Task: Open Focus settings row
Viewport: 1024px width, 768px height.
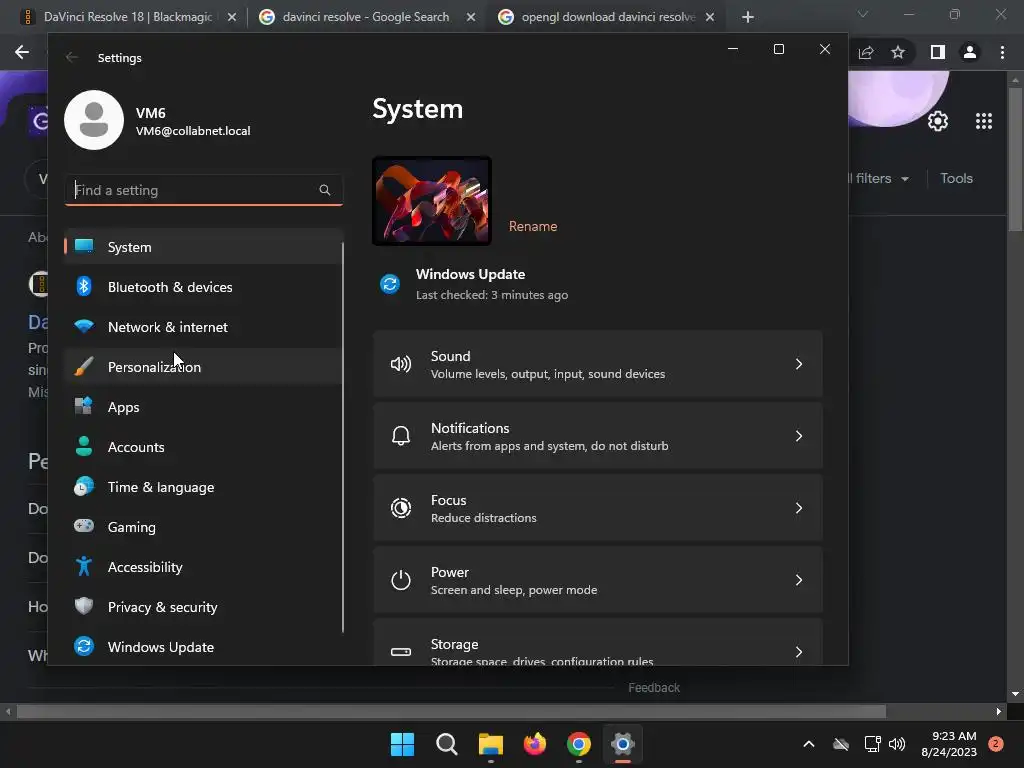Action: click(598, 507)
